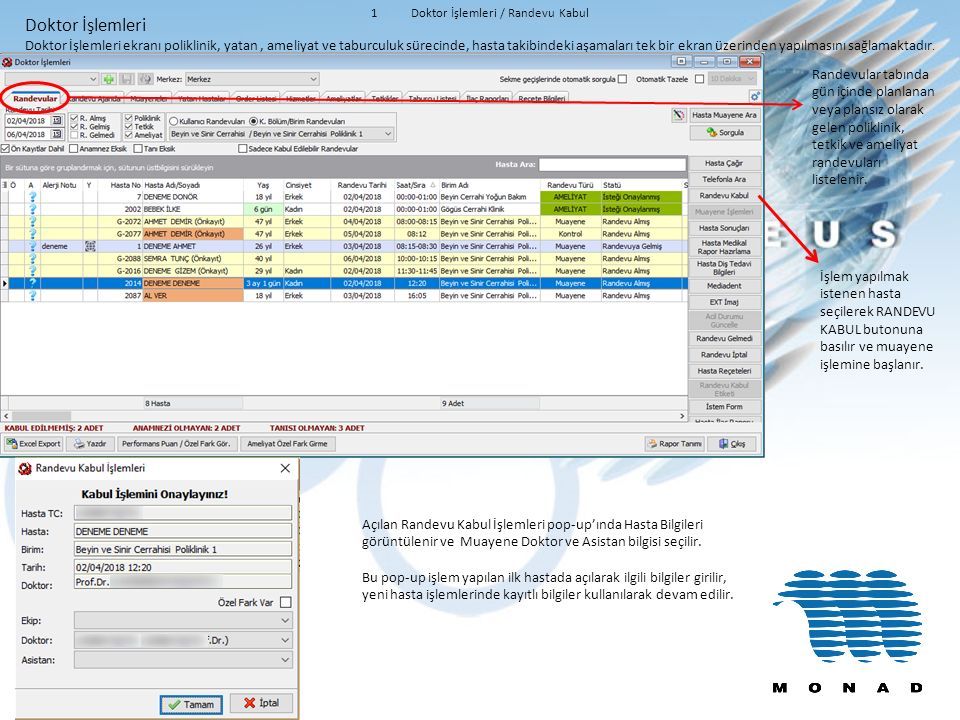Click the info icon in SEMRA TUNÇ row

(32, 258)
